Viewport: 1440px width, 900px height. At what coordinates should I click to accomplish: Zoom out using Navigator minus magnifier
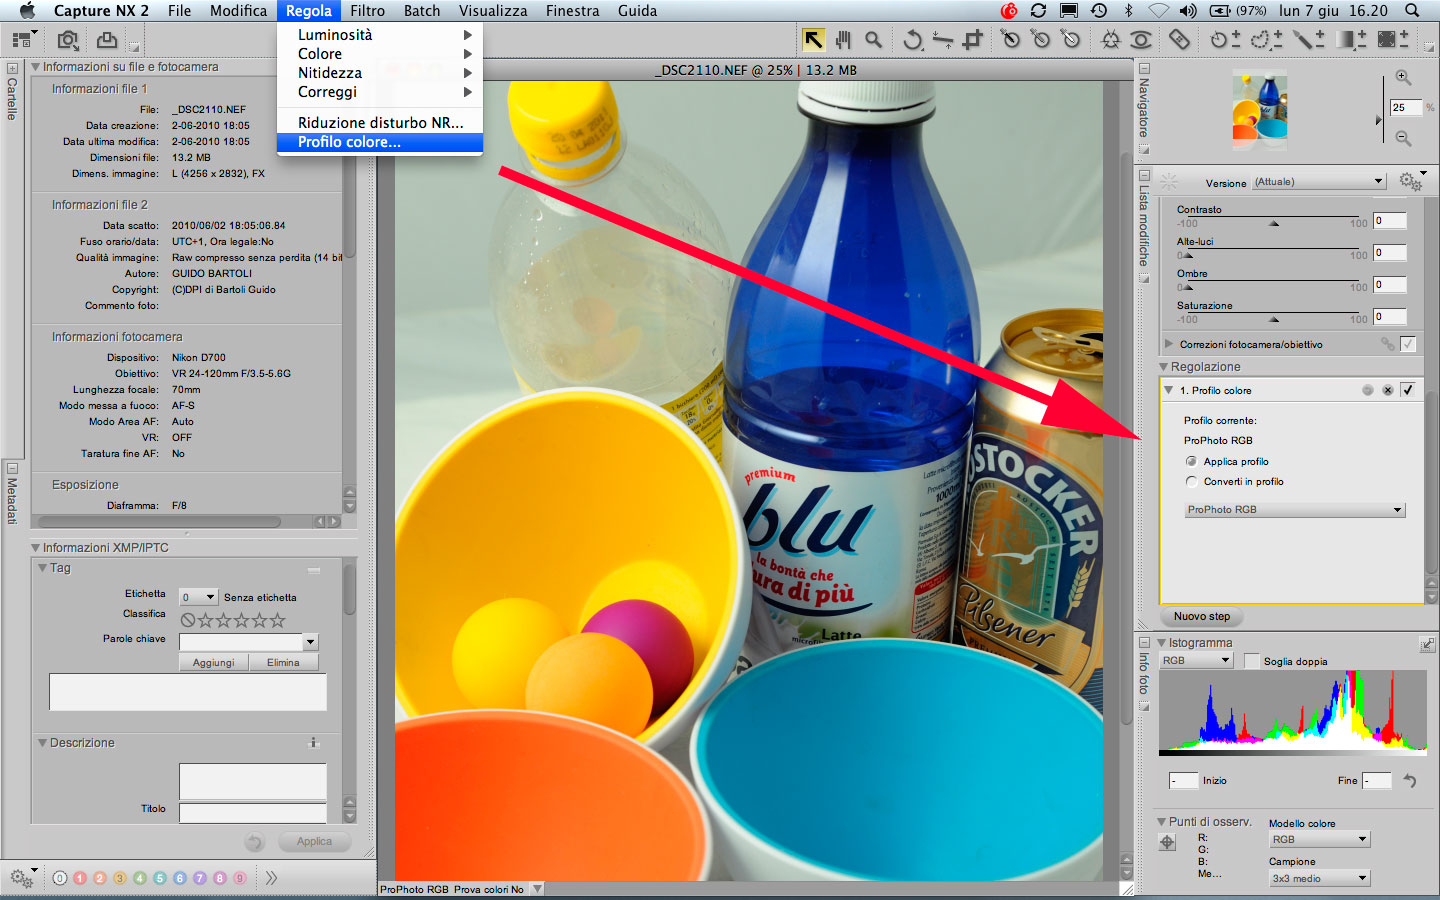pyautogui.click(x=1403, y=138)
